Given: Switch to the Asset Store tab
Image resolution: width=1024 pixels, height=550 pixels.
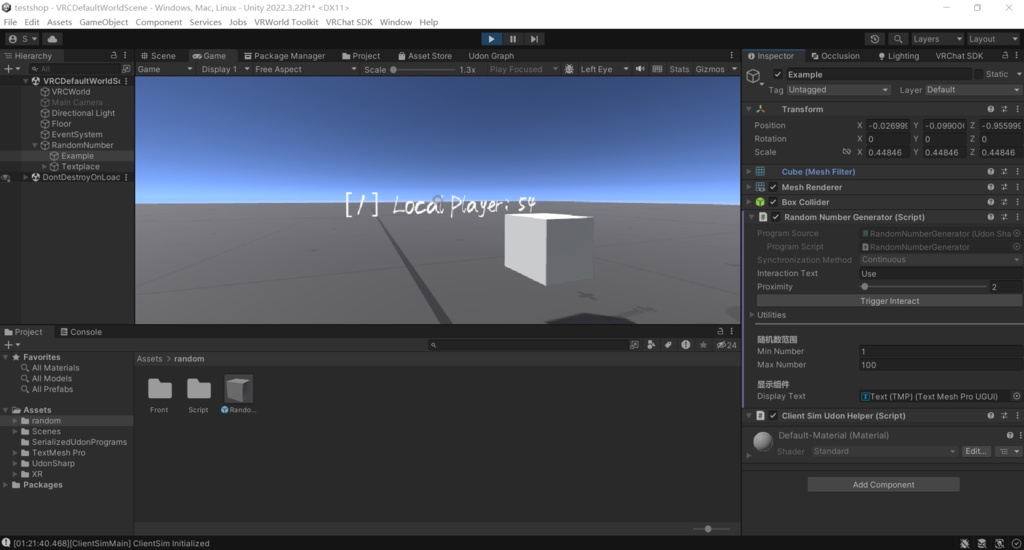Looking at the screenshot, I should coord(424,56).
